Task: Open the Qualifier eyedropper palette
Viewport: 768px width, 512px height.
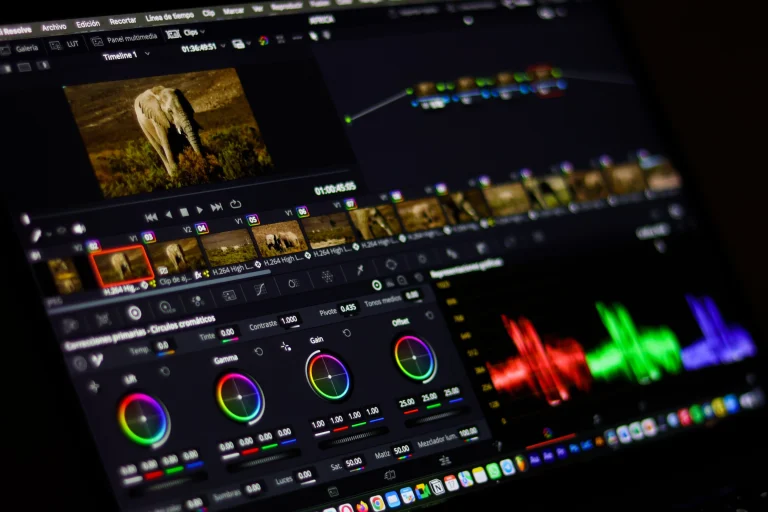Action: point(360,269)
